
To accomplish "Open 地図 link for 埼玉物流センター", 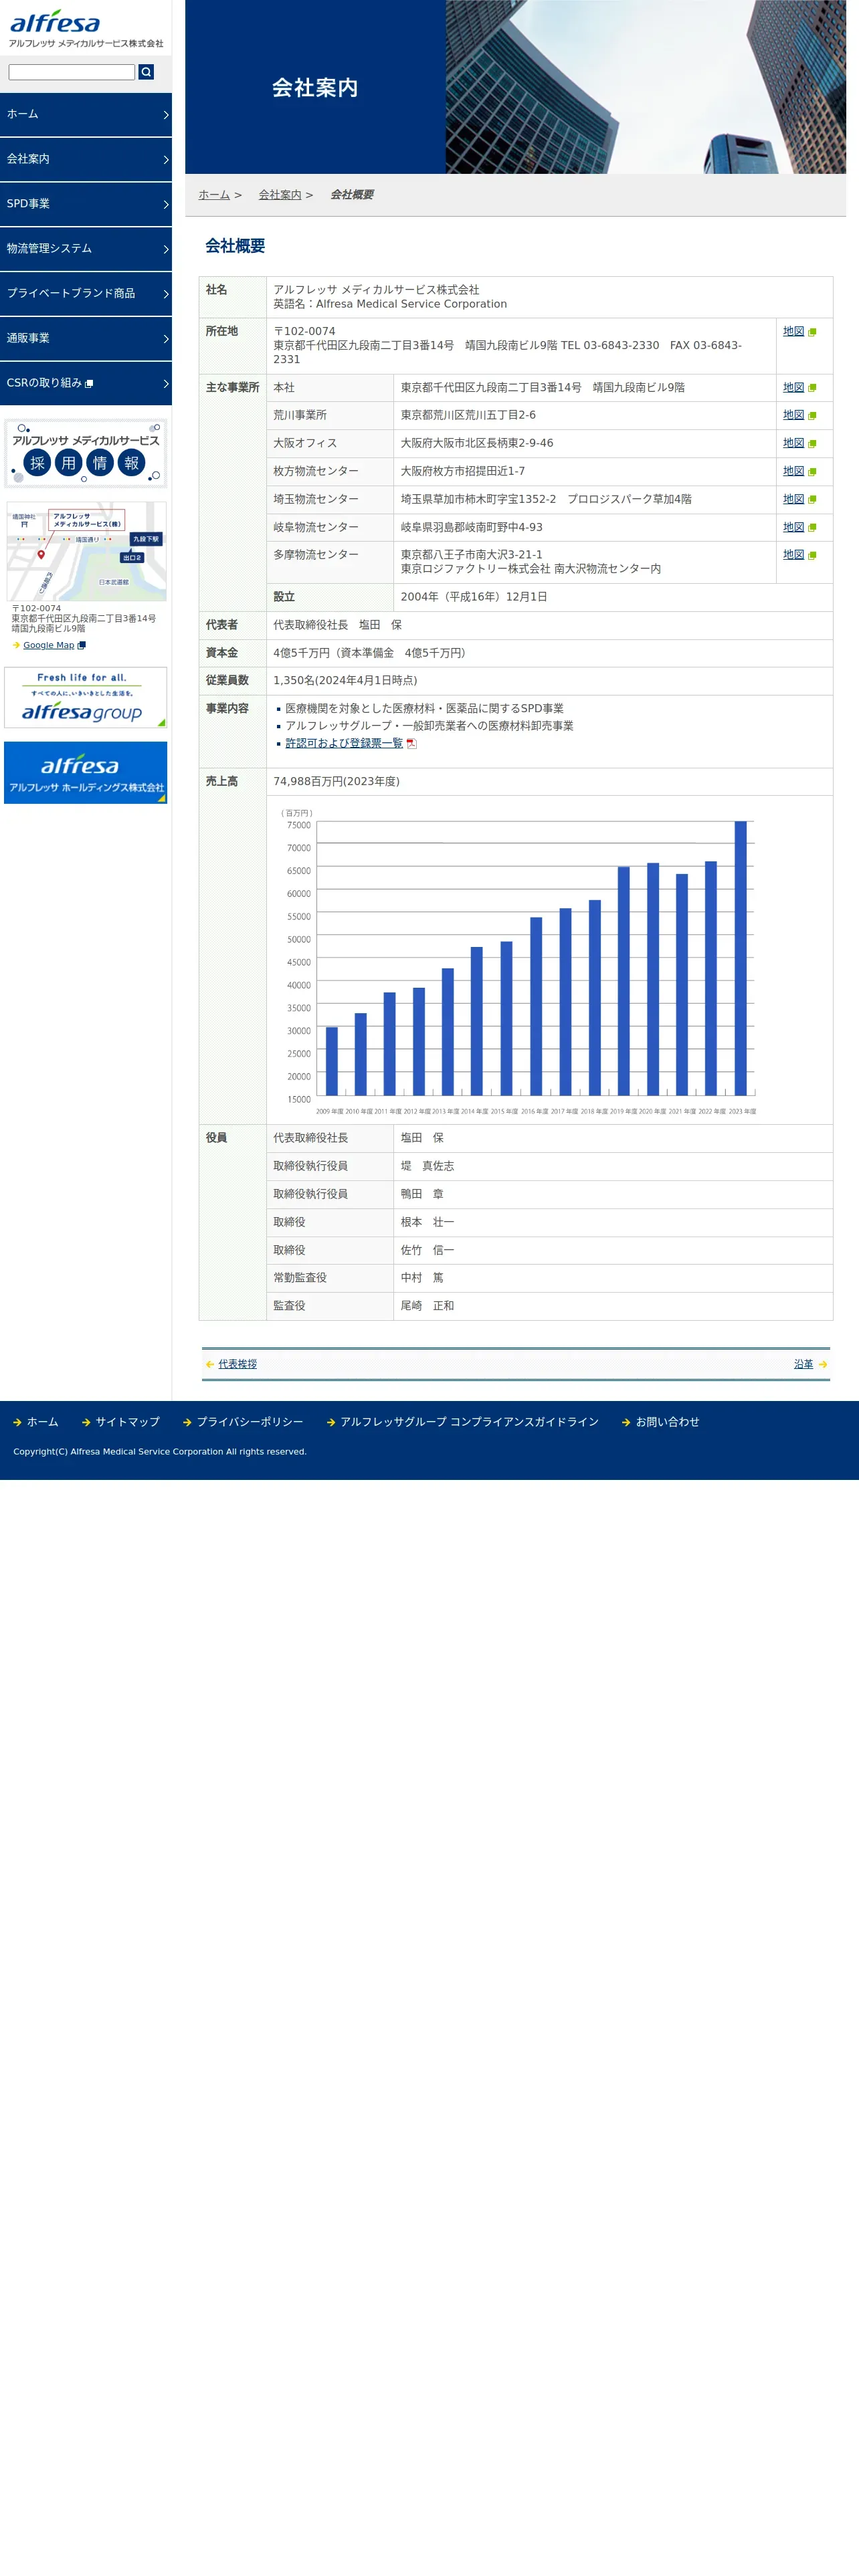I will pyautogui.click(x=794, y=499).
